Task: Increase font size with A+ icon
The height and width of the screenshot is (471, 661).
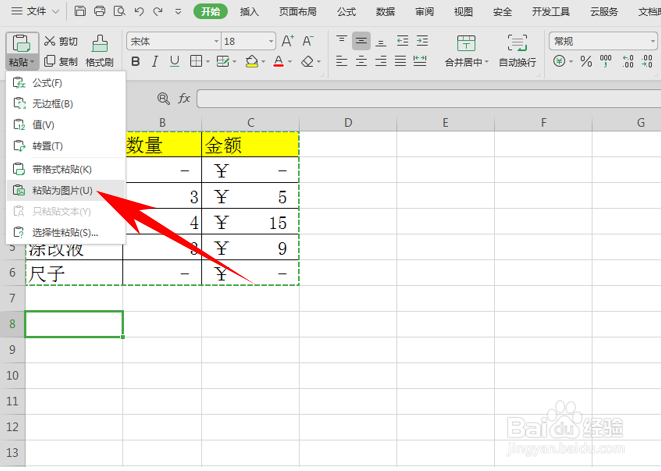Action: click(x=288, y=41)
